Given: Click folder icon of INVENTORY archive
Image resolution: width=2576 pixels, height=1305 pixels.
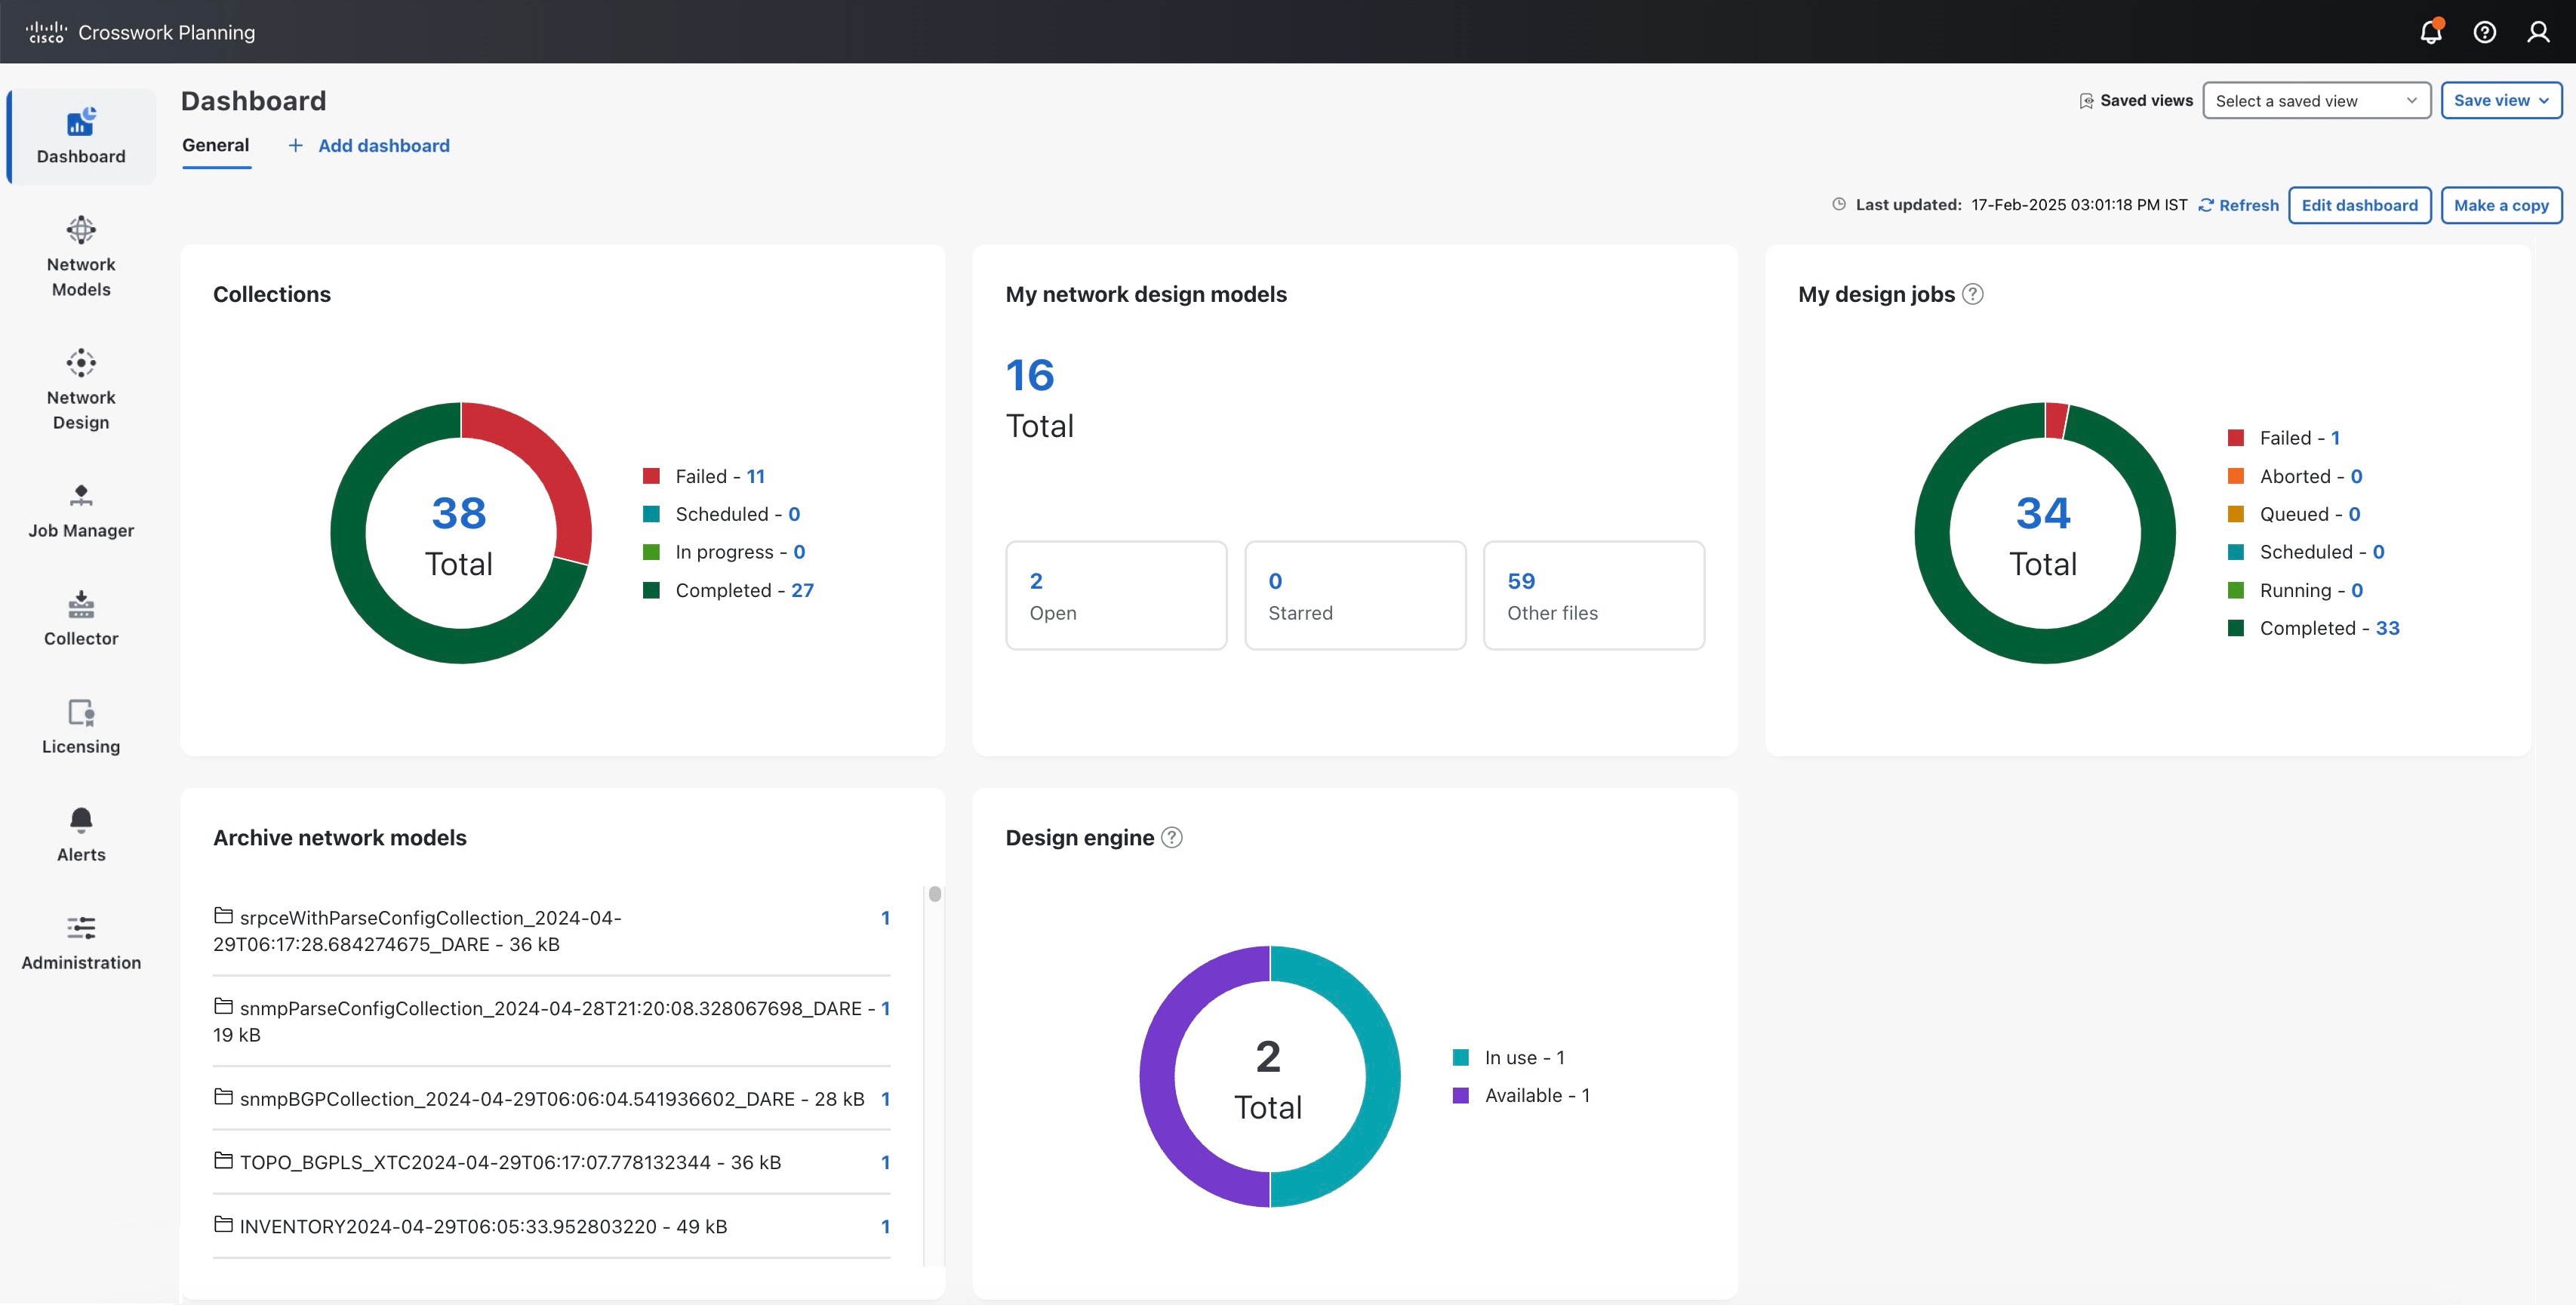Looking at the screenshot, I should (223, 1224).
